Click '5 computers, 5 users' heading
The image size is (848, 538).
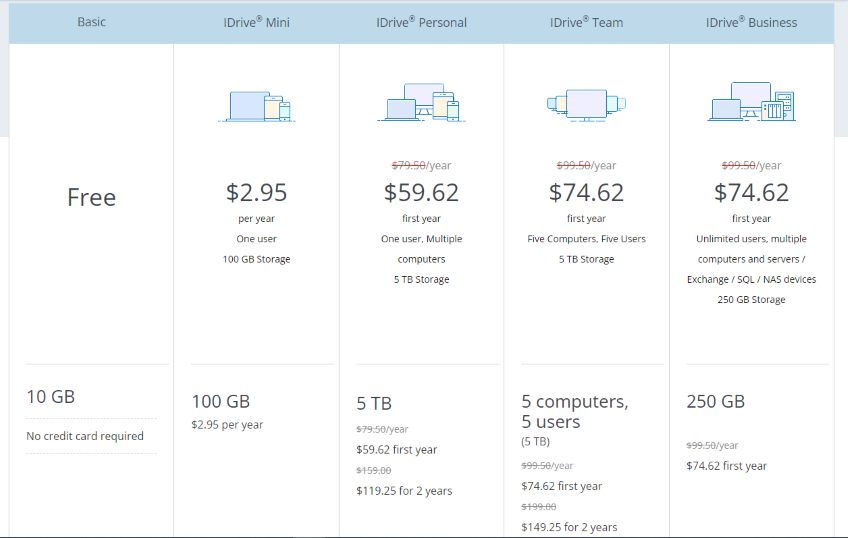tap(575, 411)
